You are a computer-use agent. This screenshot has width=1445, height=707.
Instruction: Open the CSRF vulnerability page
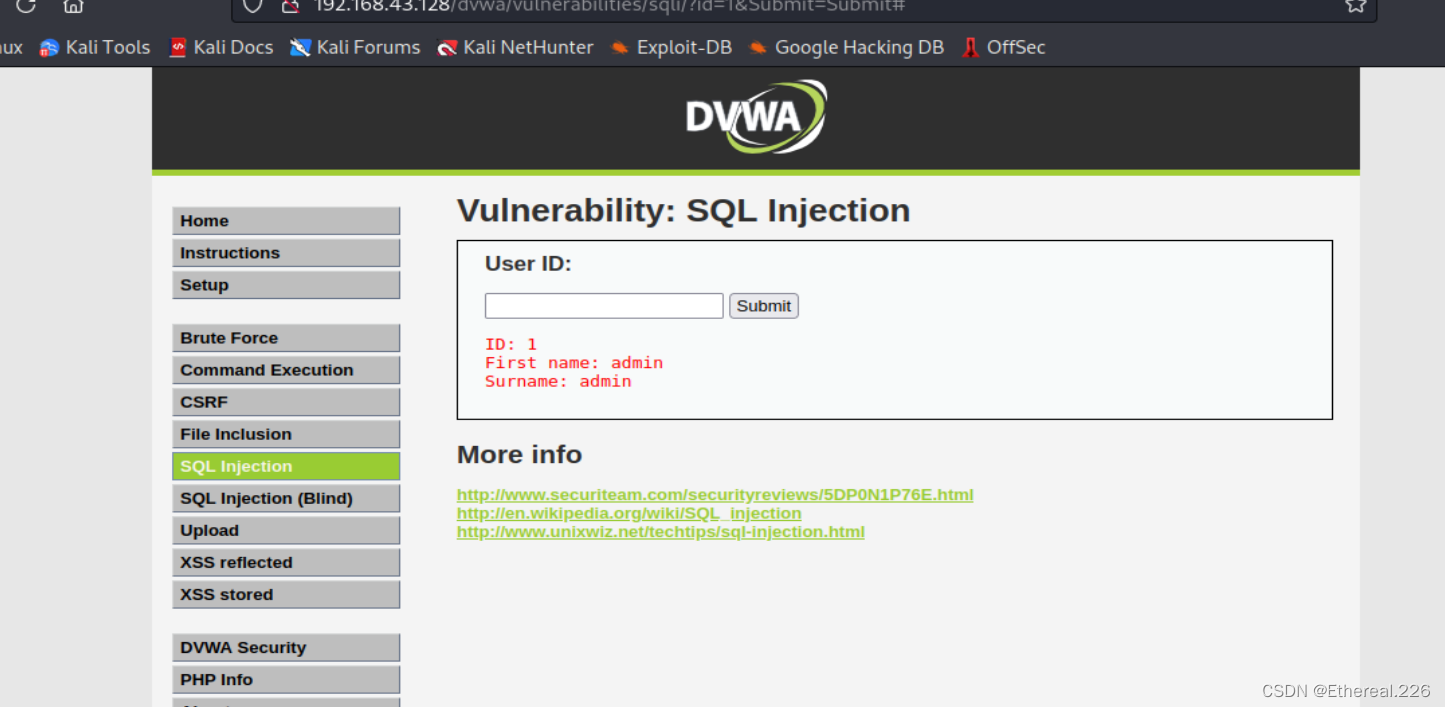(x=286, y=402)
